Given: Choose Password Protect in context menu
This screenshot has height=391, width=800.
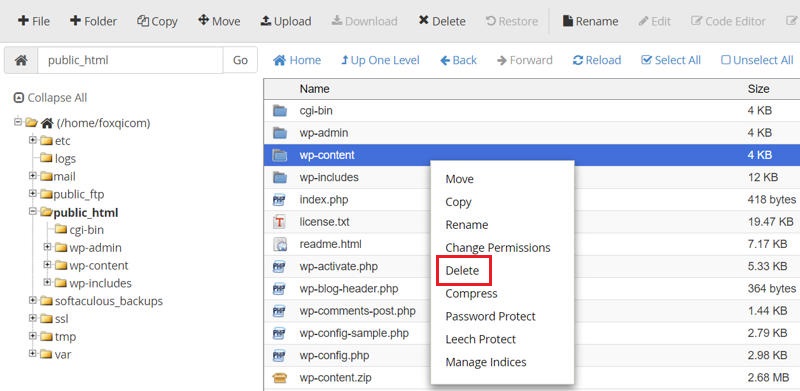Looking at the screenshot, I should 490,316.
